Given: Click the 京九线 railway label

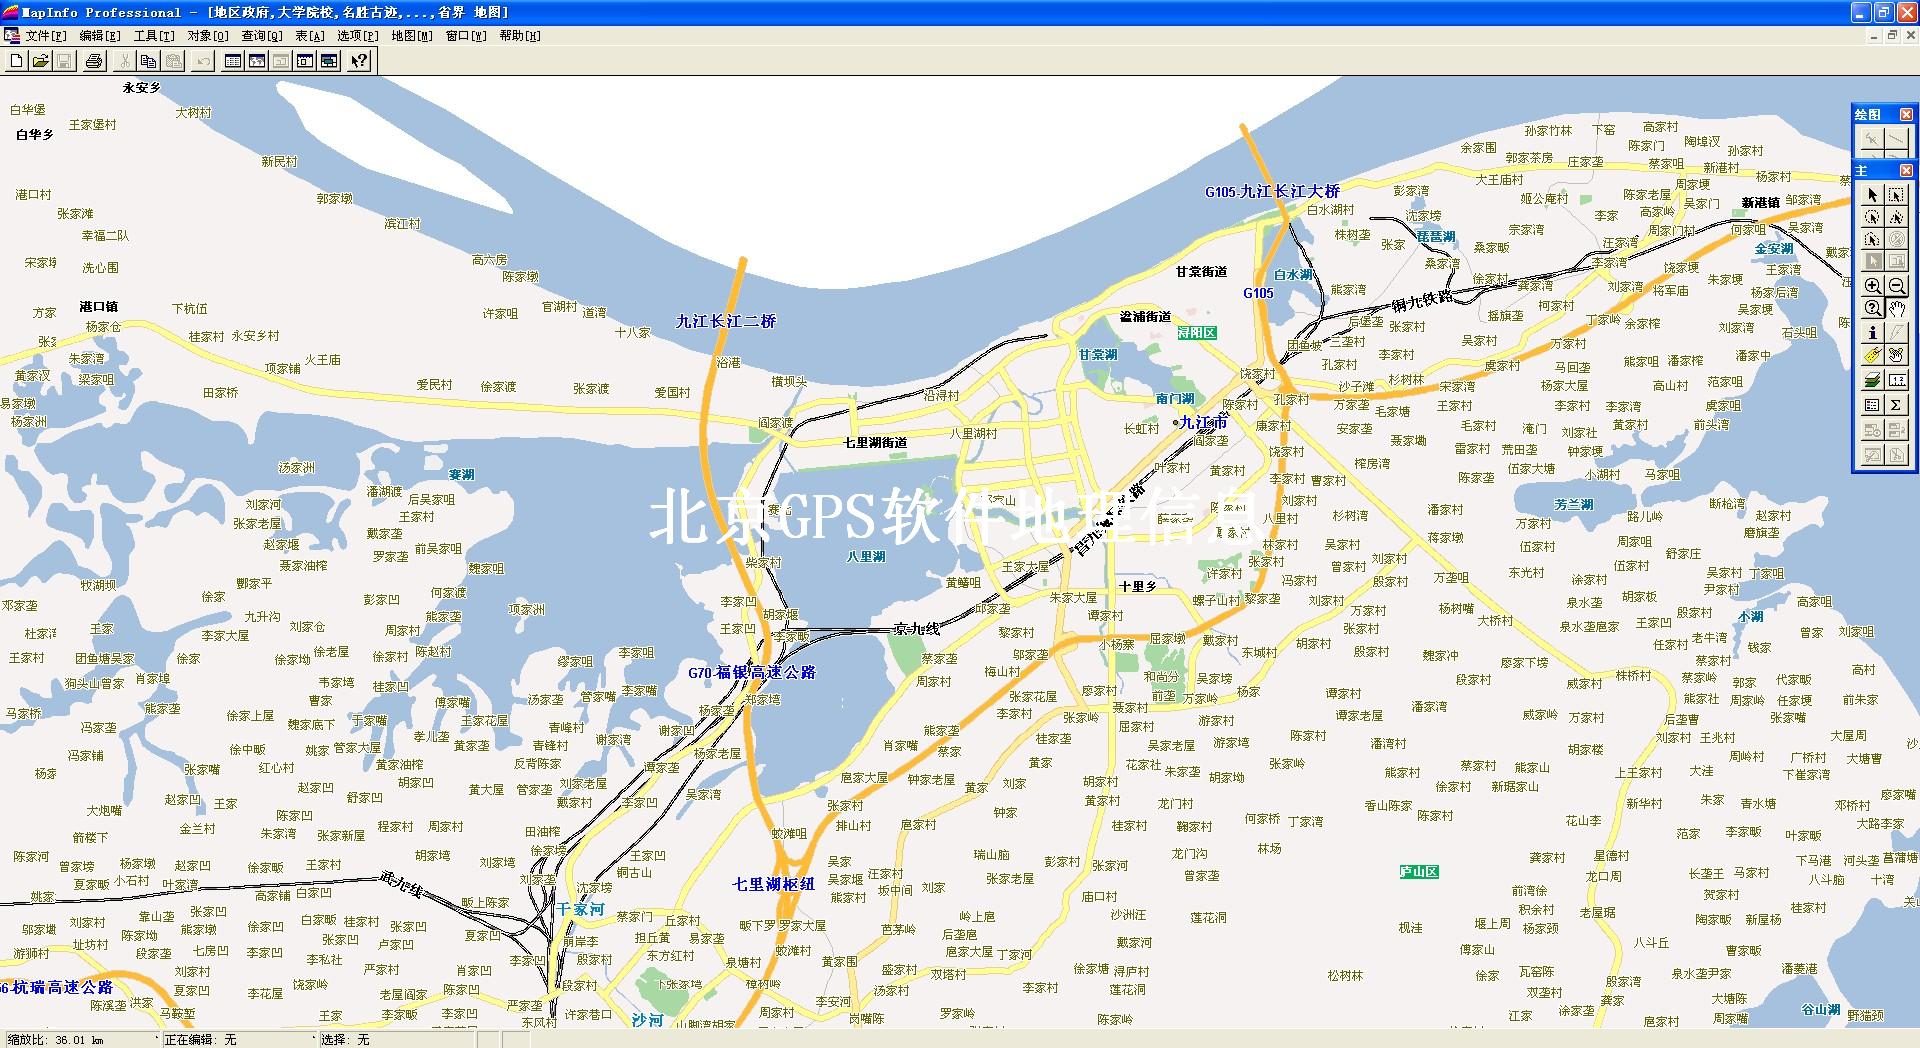Looking at the screenshot, I should click(917, 629).
